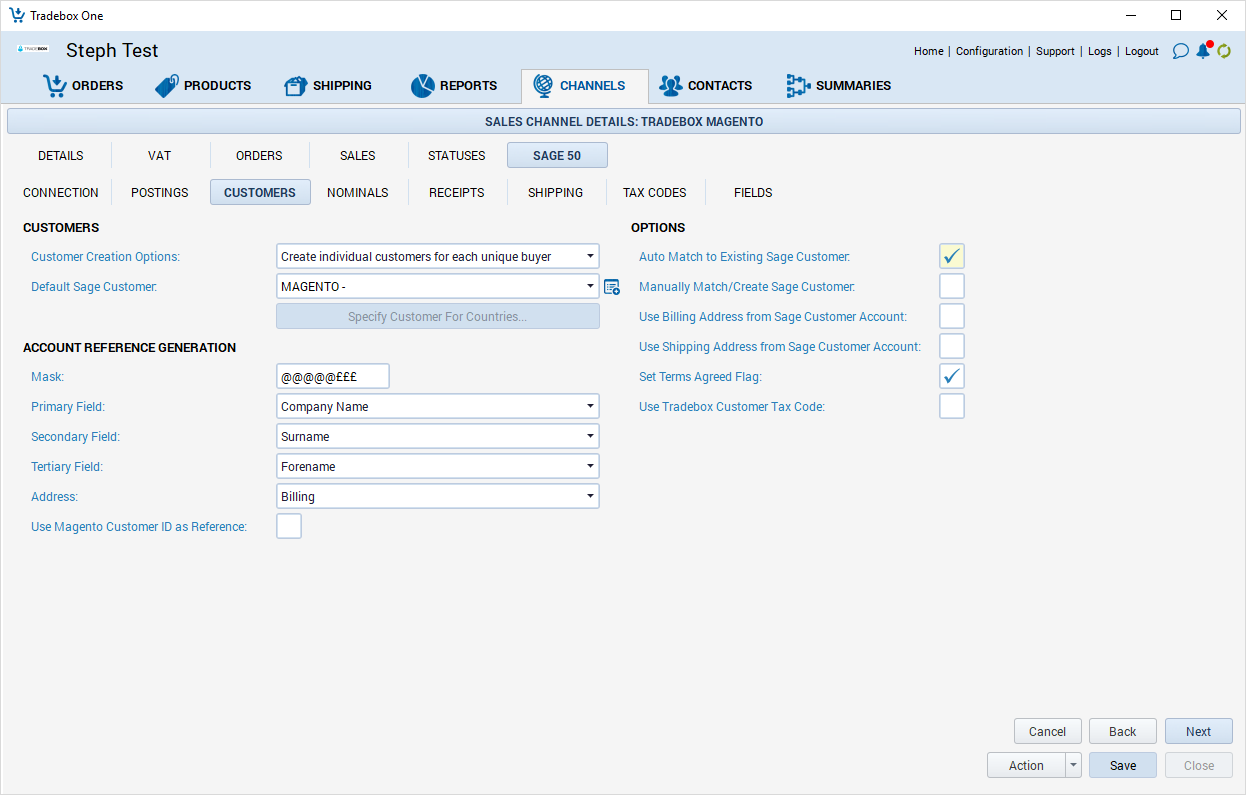Tick Use Magento Customer ID as Reference
The height and width of the screenshot is (795, 1246).
coord(289,526)
